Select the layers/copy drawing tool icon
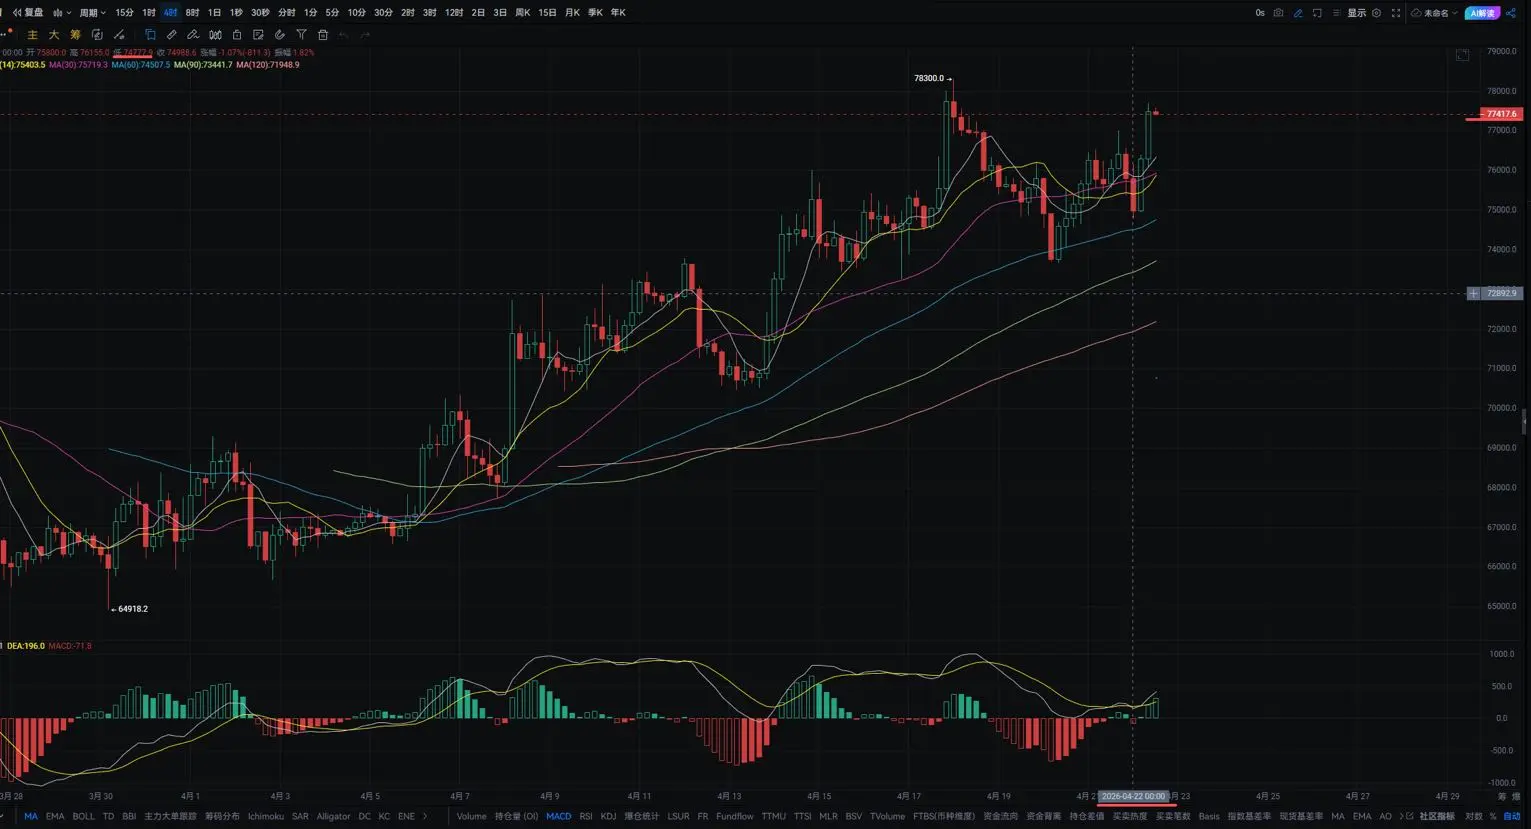 pos(150,35)
